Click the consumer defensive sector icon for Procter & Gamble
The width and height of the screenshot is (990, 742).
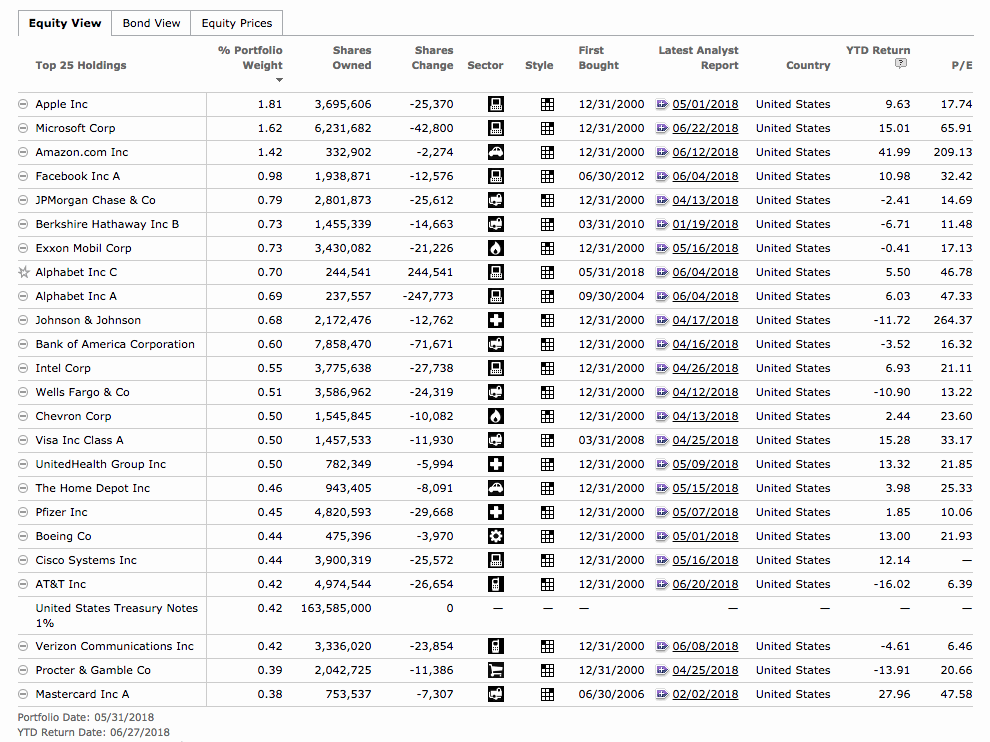[x=496, y=670]
